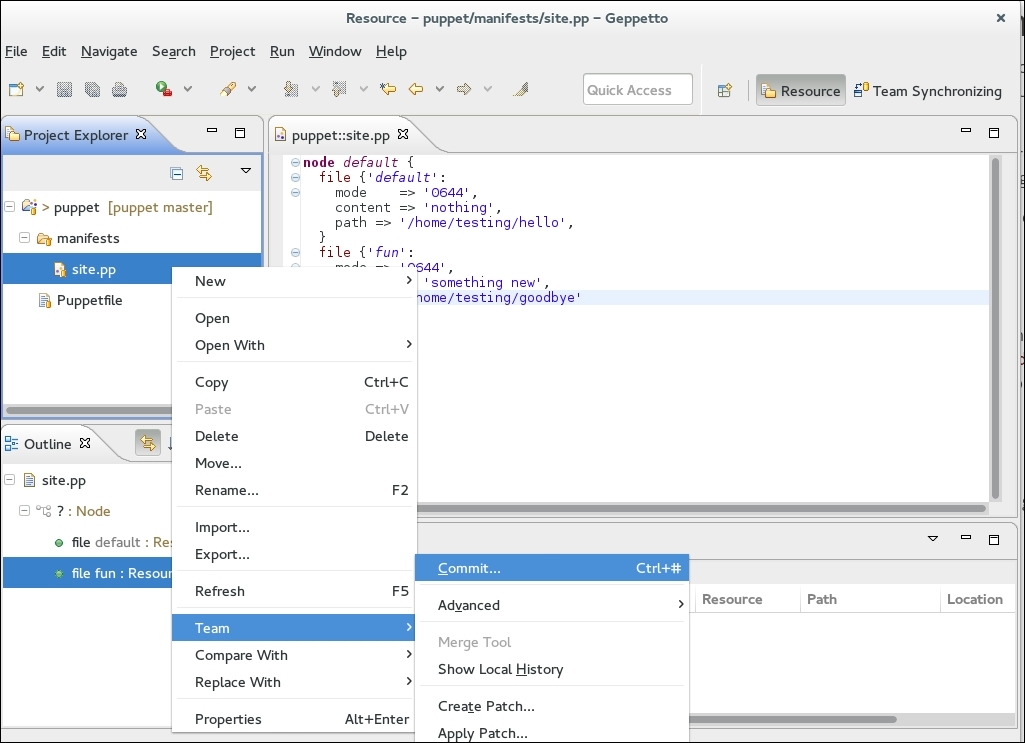Screen dimensions: 1025x743
Task: Click the Resource perspective button
Action: tap(800, 91)
